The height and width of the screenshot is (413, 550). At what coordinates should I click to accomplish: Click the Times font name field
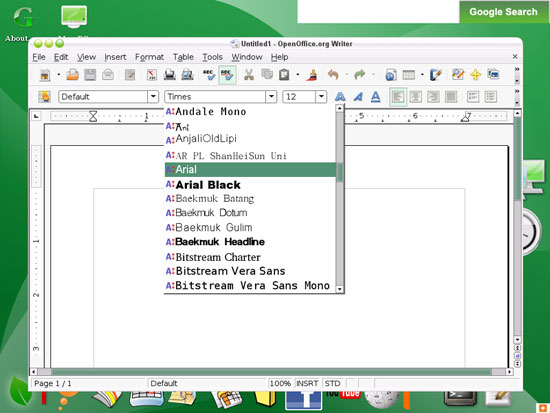215,97
